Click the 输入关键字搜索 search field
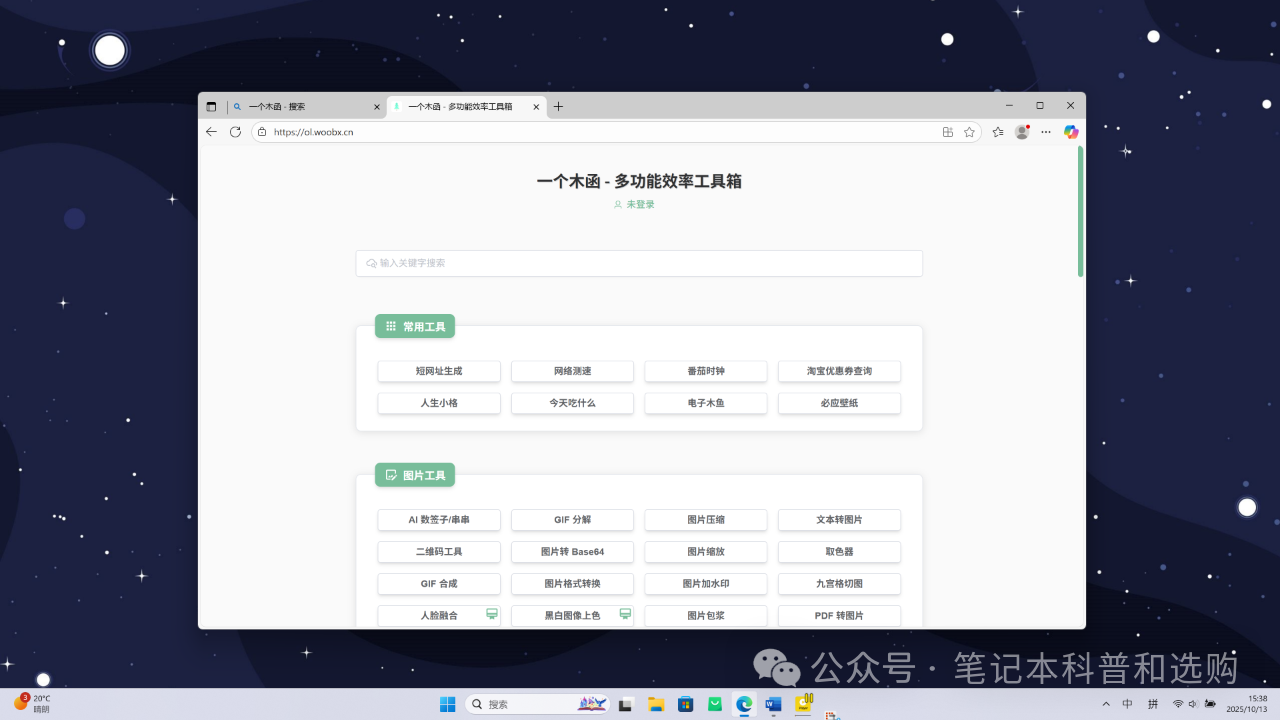 [x=639, y=263]
